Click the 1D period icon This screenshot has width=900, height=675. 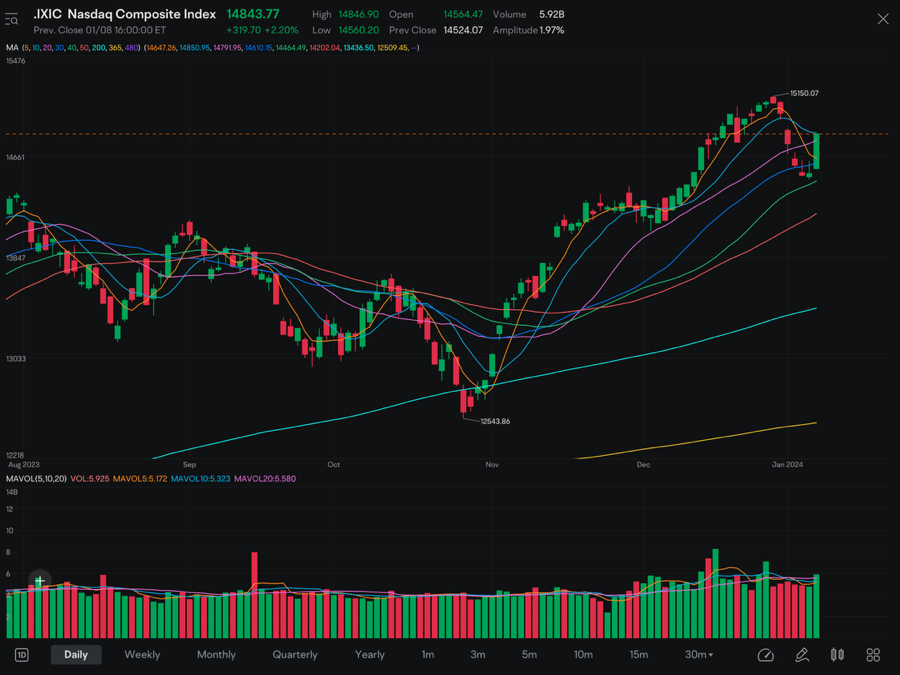pyautogui.click(x=21, y=655)
